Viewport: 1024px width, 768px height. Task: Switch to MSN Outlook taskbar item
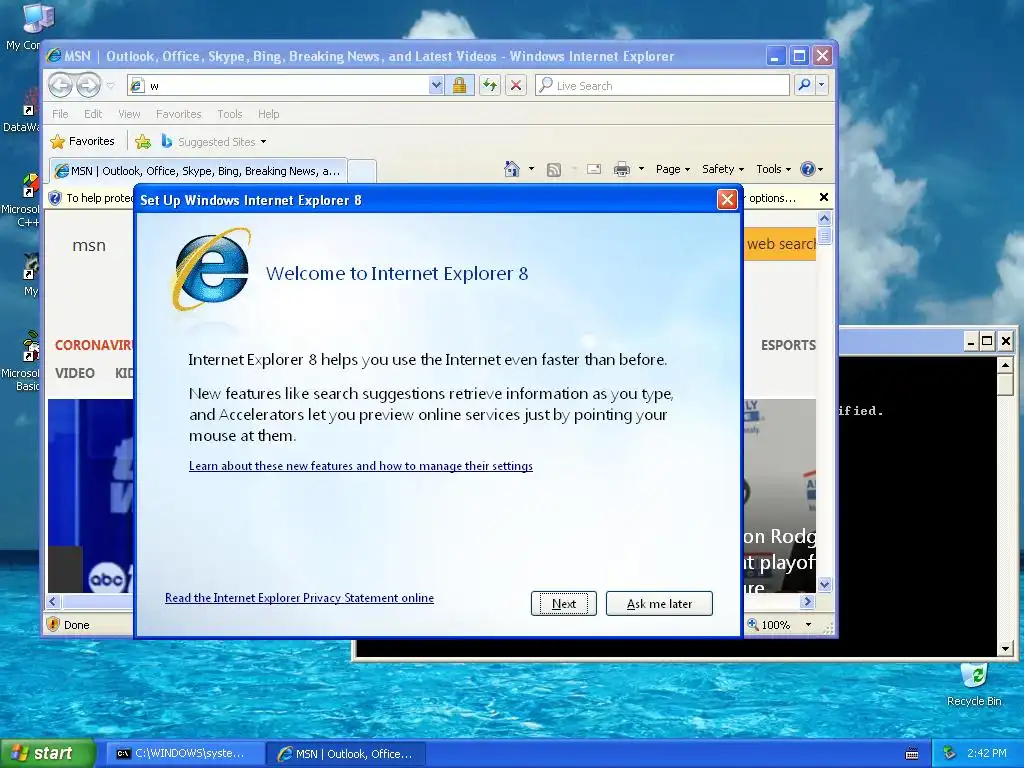tap(345, 754)
